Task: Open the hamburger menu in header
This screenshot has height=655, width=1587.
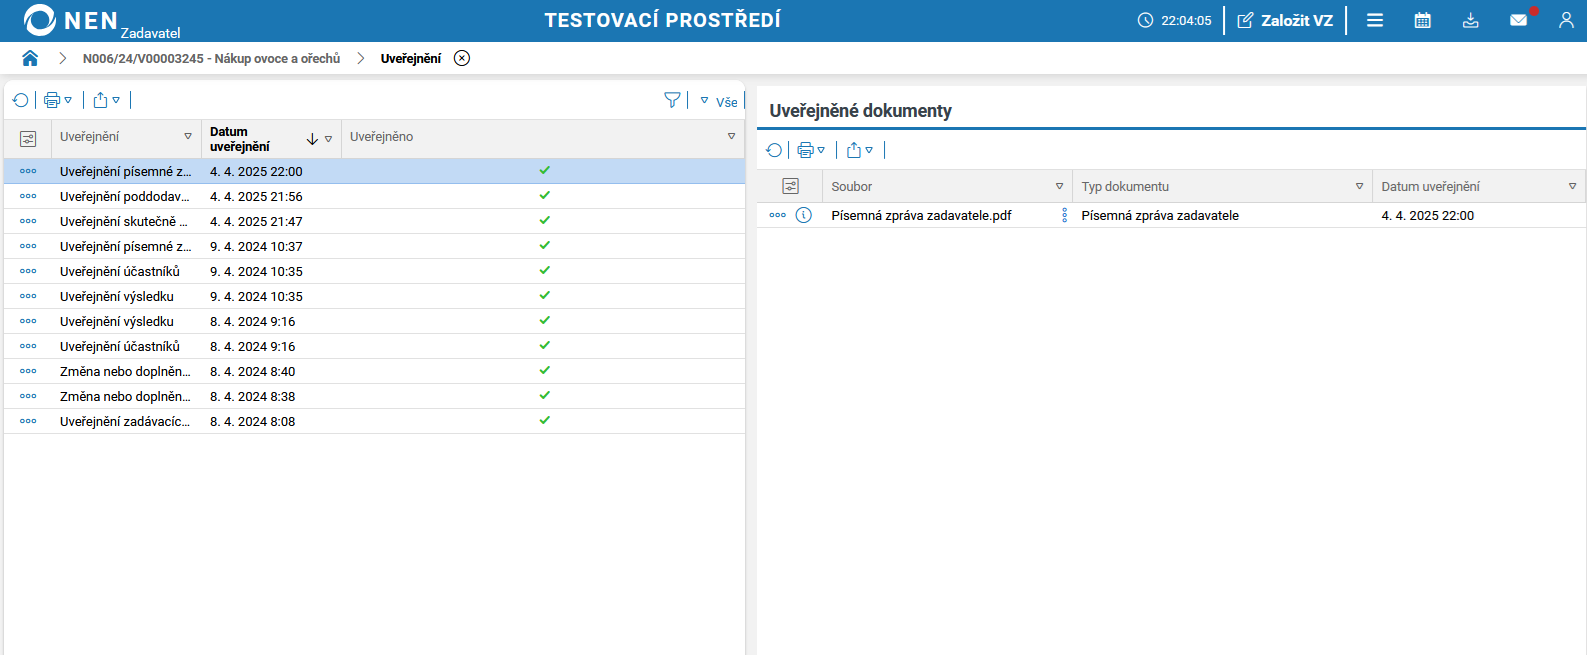Action: coord(1375,20)
